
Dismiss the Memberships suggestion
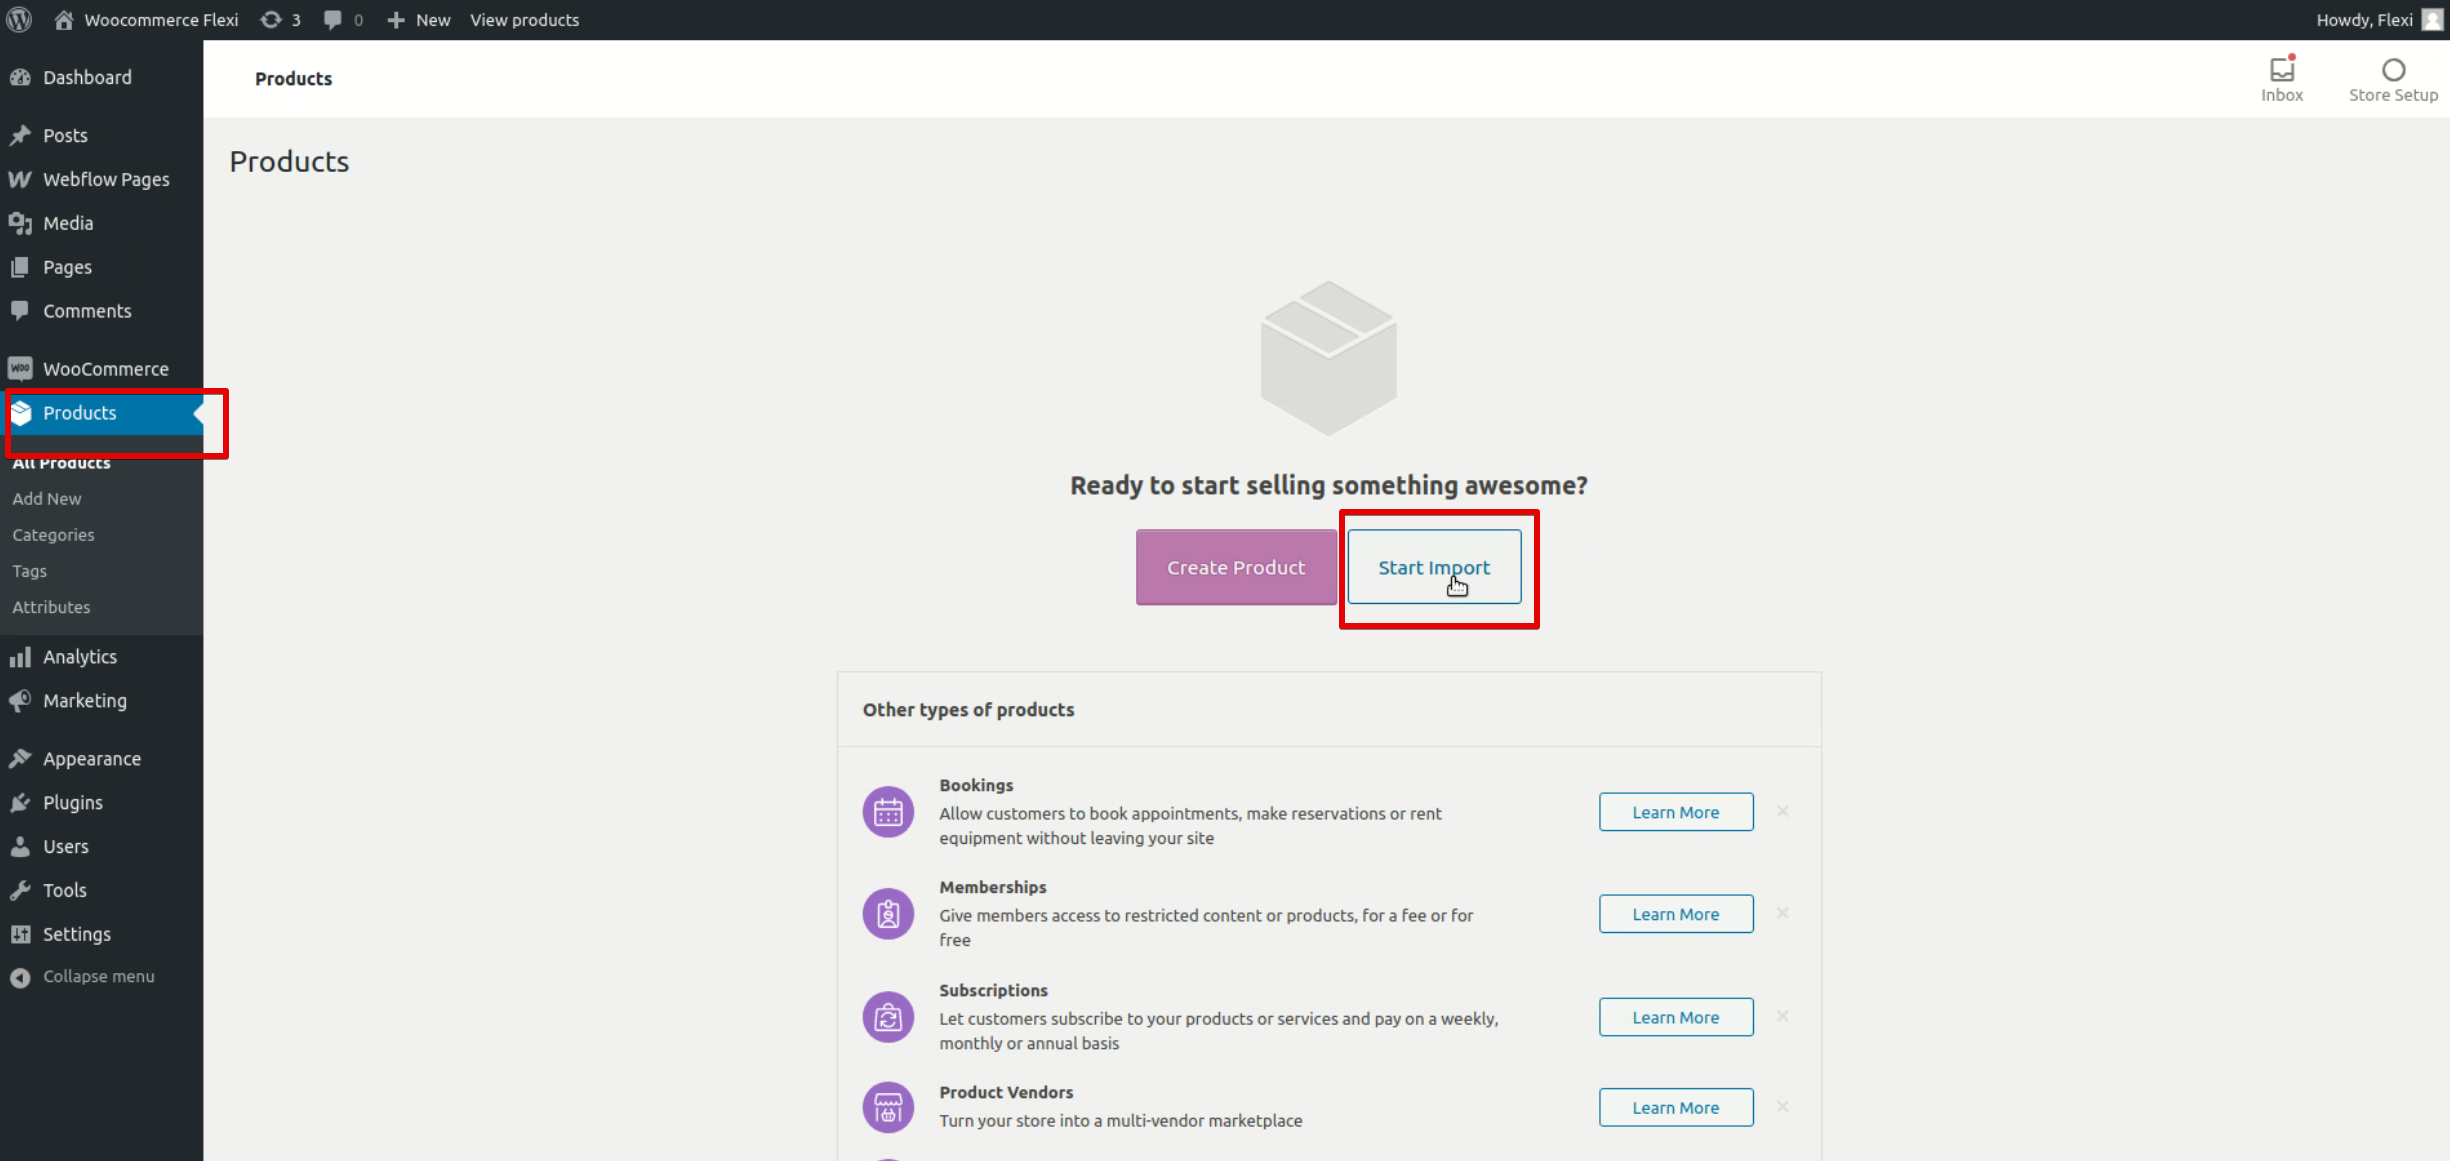coord(1782,913)
